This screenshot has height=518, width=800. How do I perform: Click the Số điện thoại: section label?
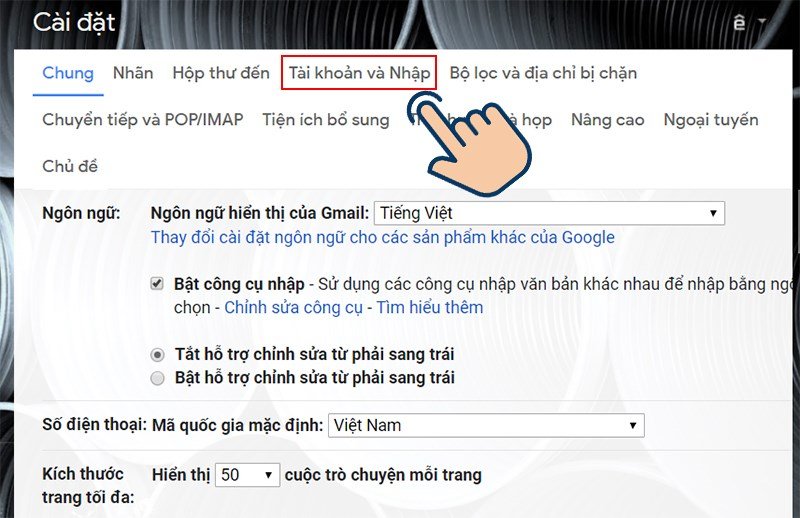coord(94,425)
